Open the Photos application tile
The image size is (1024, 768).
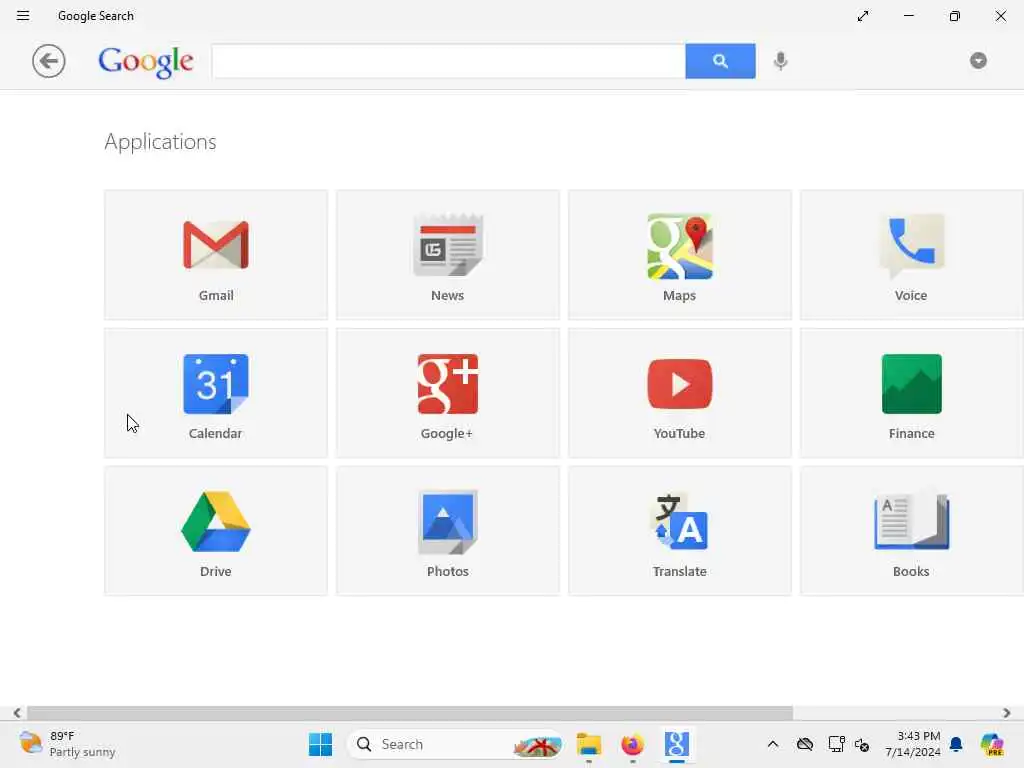(447, 530)
